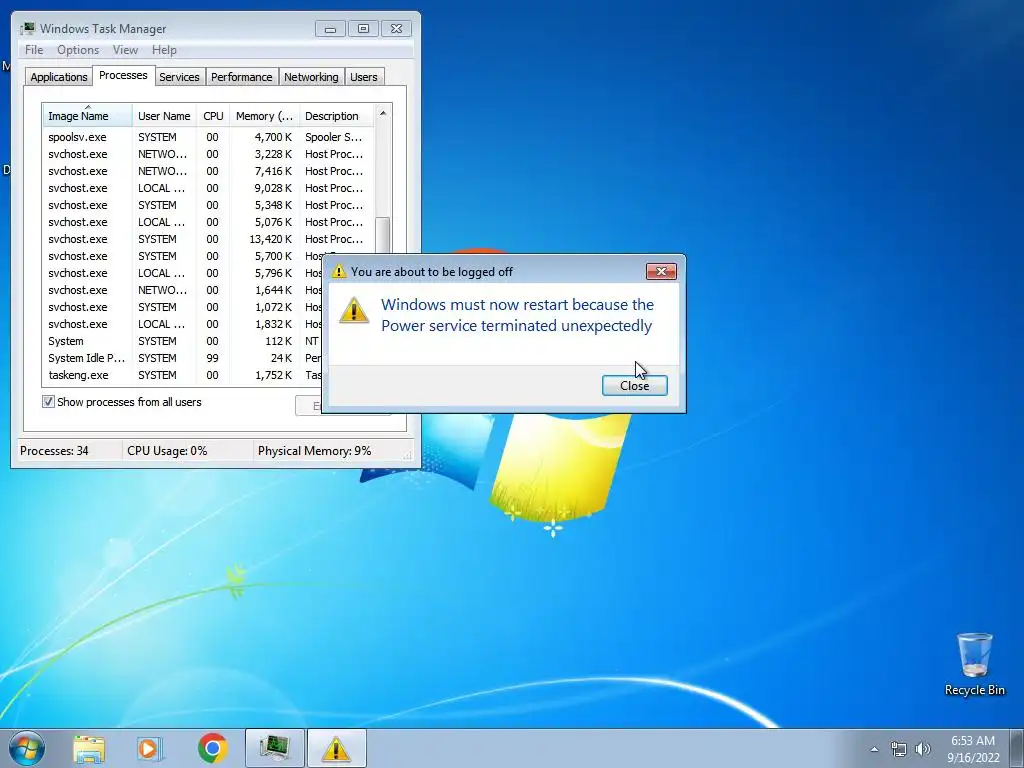Sort by Memory column header
This screenshot has height=768, width=1024.
264,116
